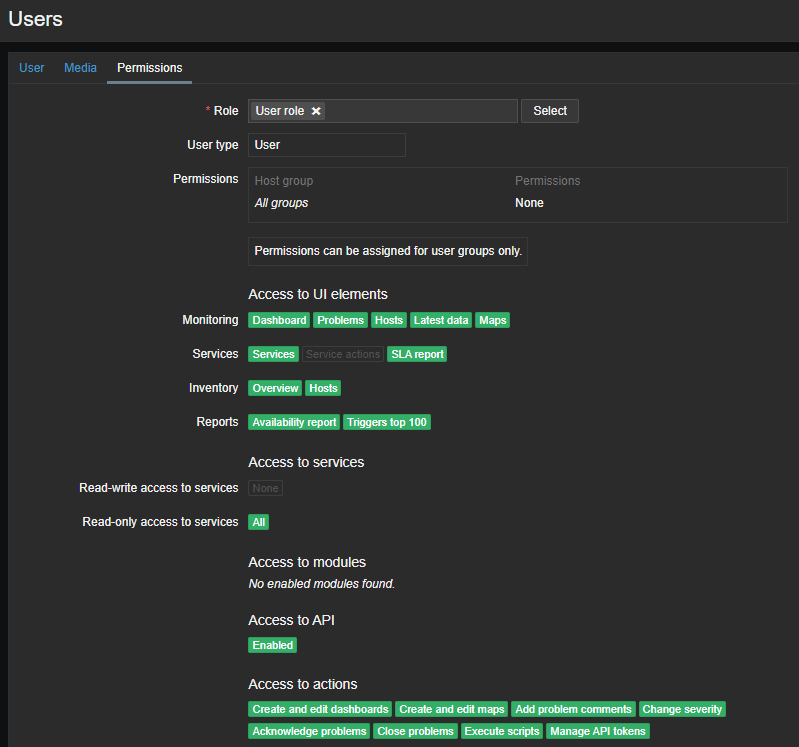799x747 pixels.
Task: Click the Problems tag under Monitoring
Action: point(340,320)
